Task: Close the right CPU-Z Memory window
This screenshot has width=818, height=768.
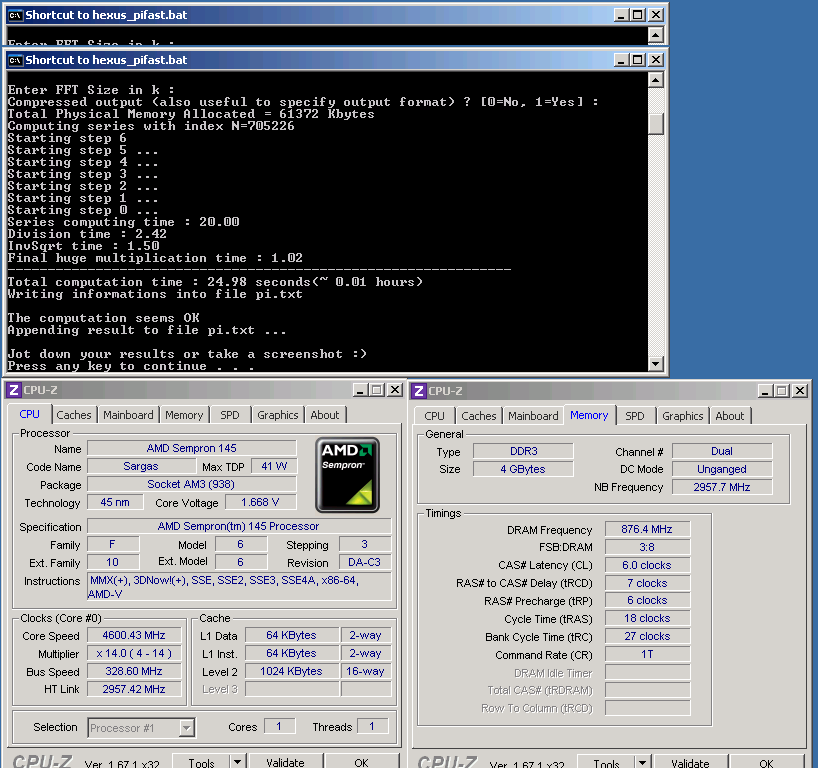Action: [800, 391]
